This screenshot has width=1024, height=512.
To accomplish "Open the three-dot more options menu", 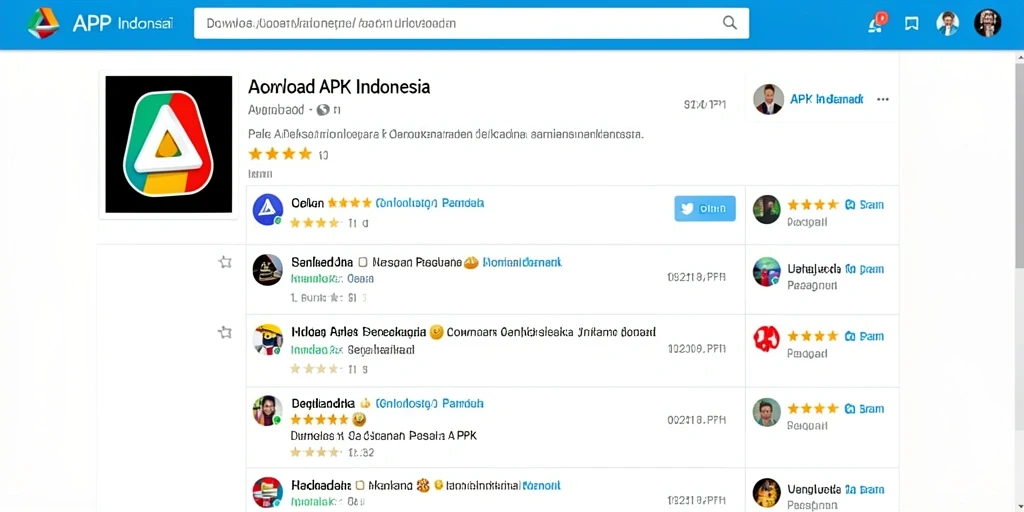I will click(x=883, y=99).
